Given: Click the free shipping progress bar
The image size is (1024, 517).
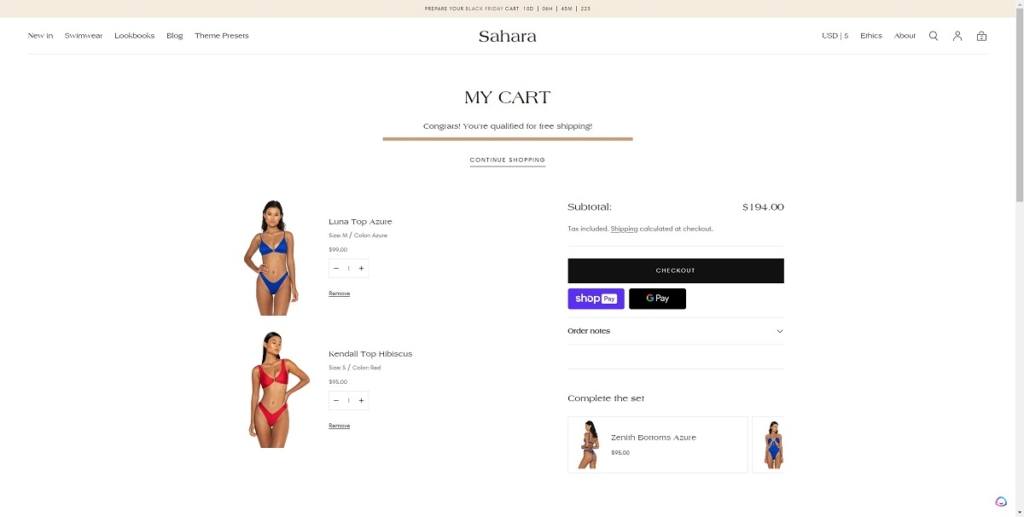Looking at the screenshot, I should coord(507,139).
